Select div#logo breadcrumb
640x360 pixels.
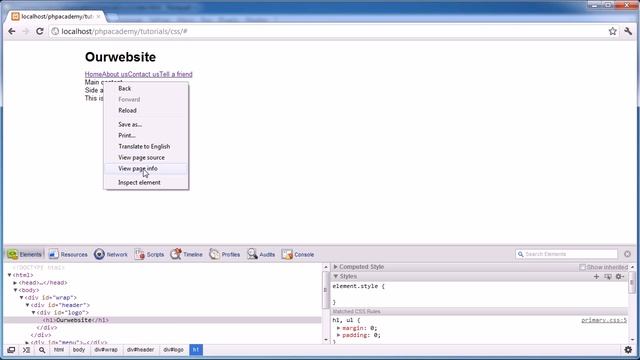pos(173,350)
